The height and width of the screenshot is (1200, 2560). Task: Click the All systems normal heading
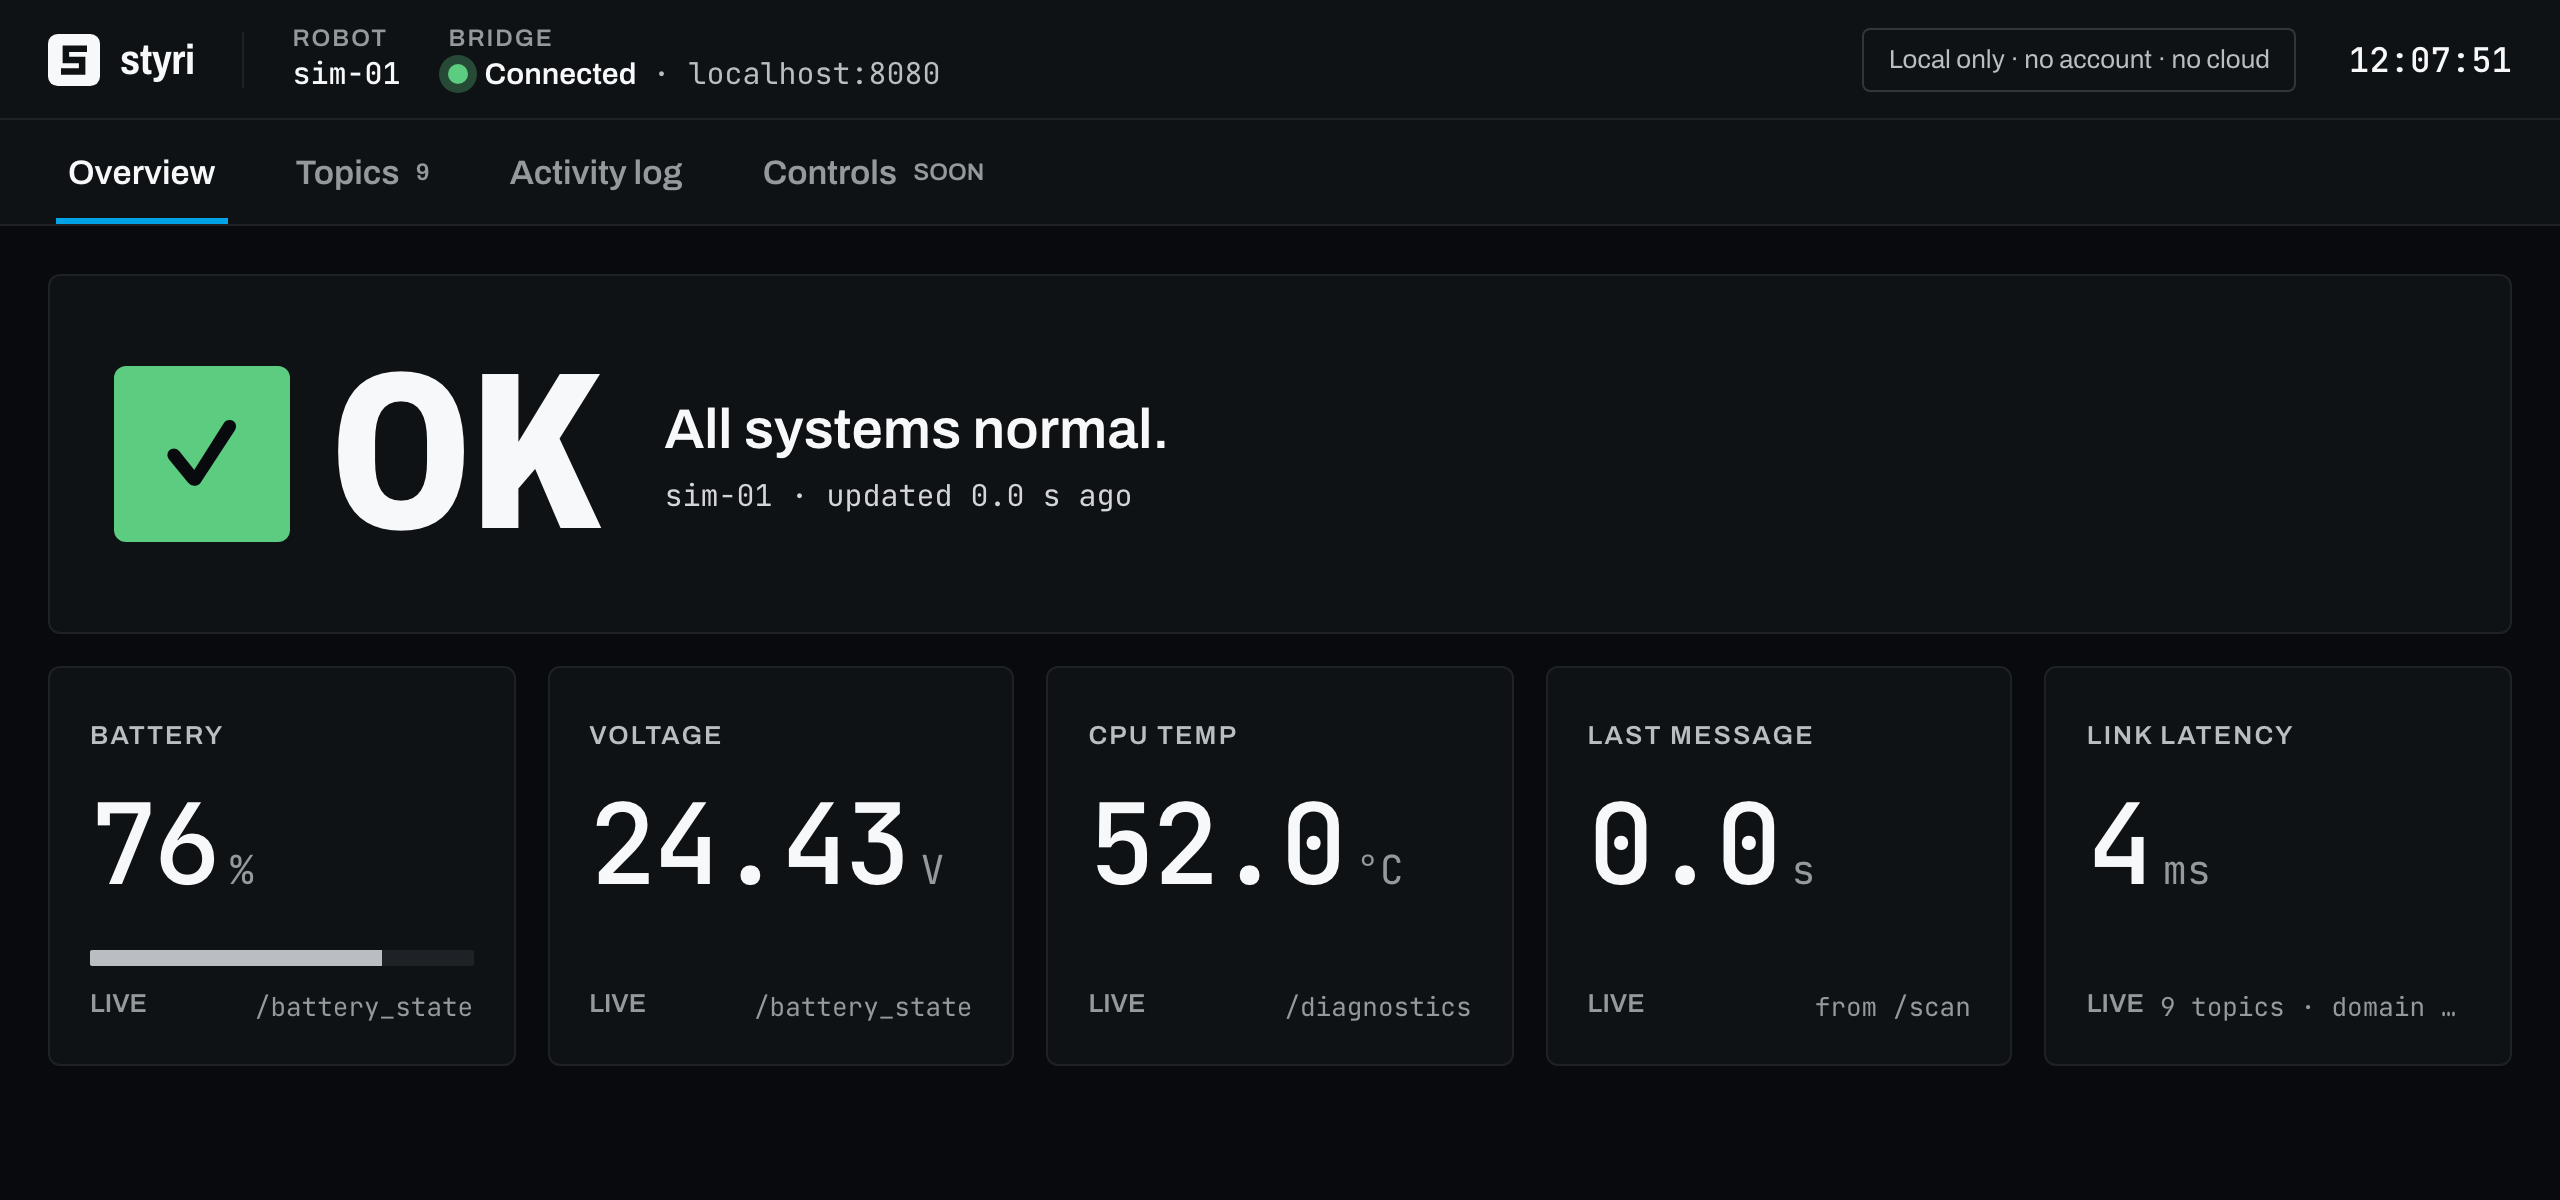(x=916, y=430)
